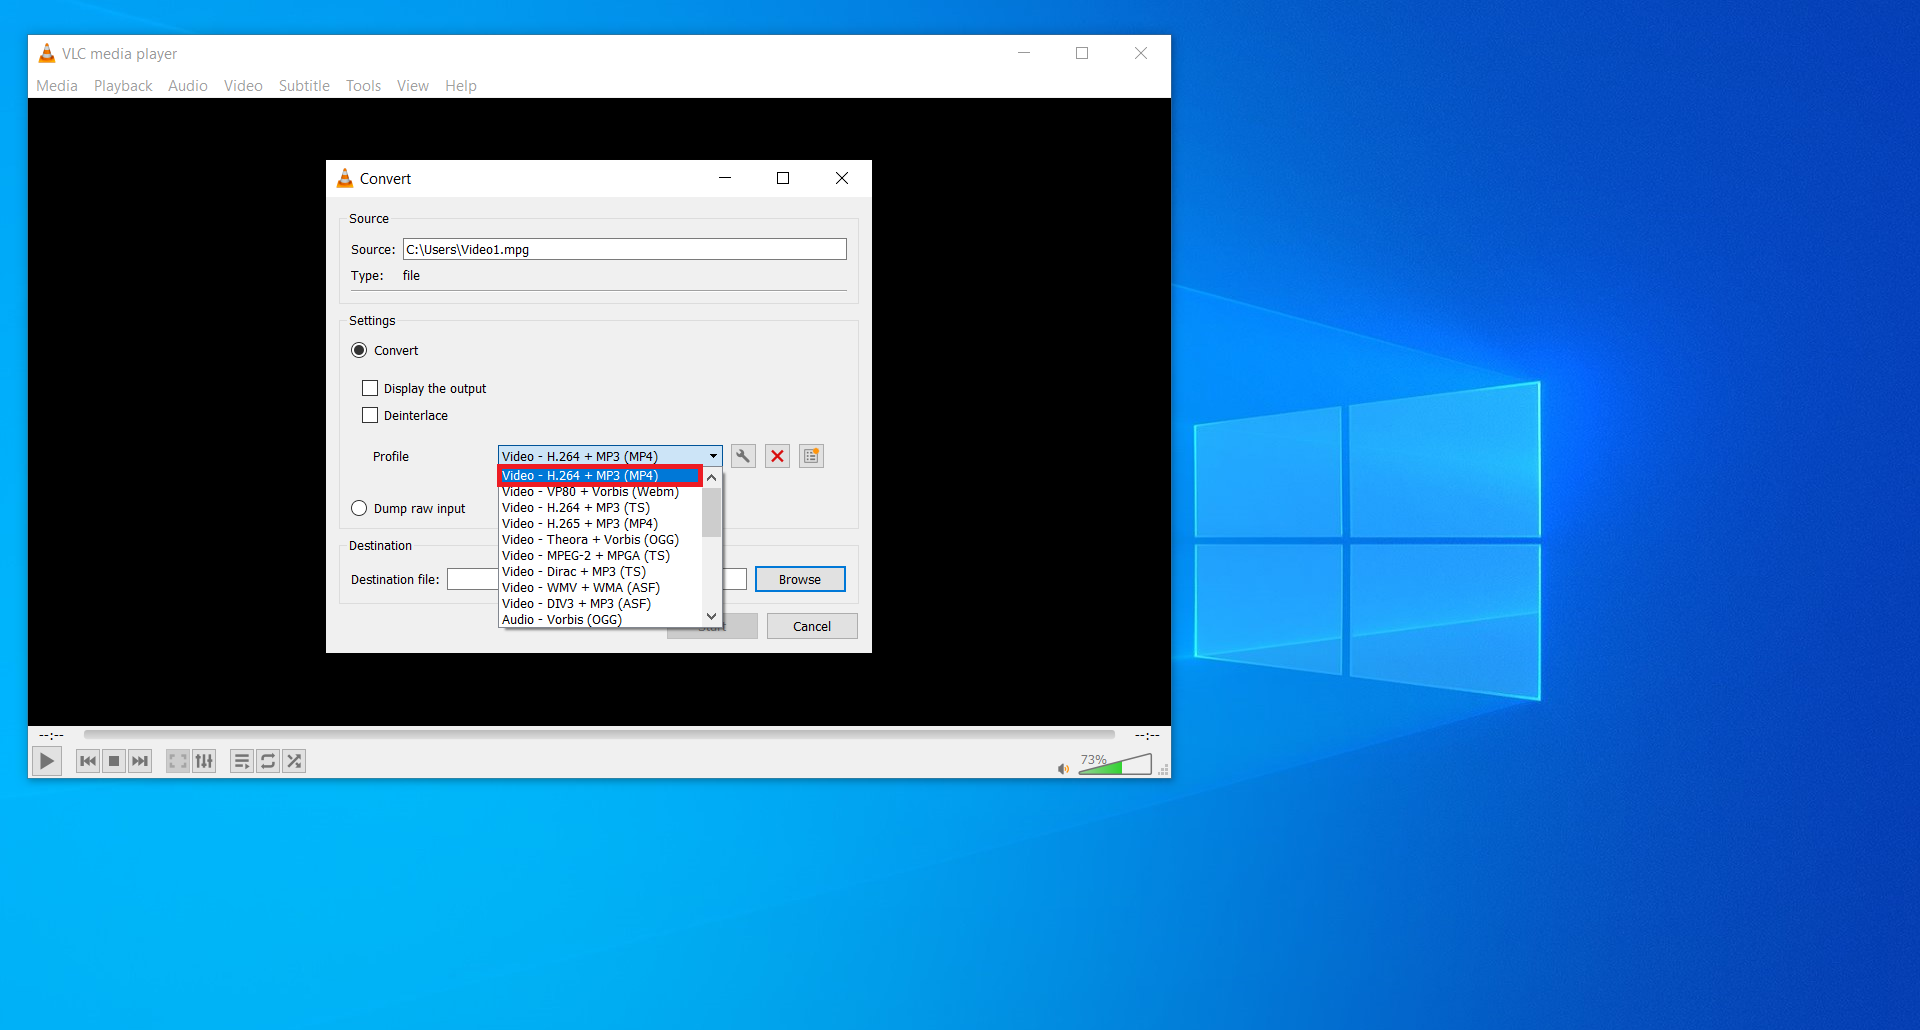Enable random shuffle playback icon

294,761
